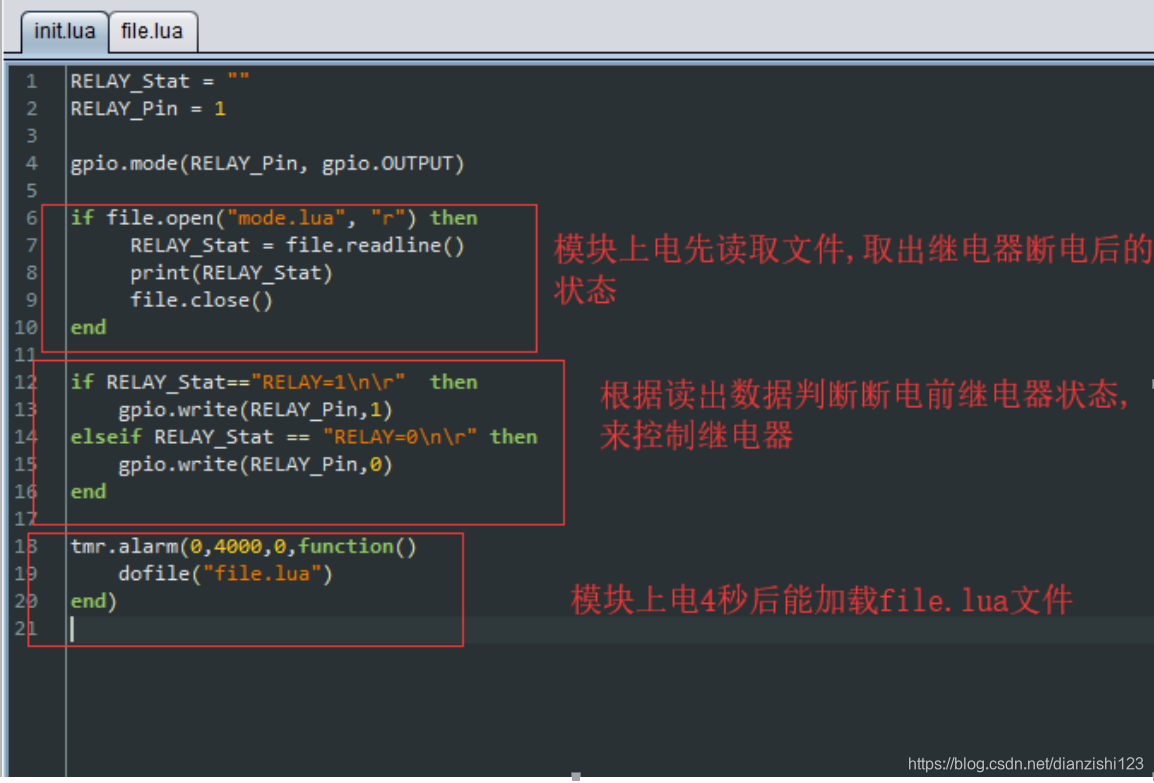This screenshot has height=783, width=1154.
Task: Click the file.close() line
Action: coord(201,300)
